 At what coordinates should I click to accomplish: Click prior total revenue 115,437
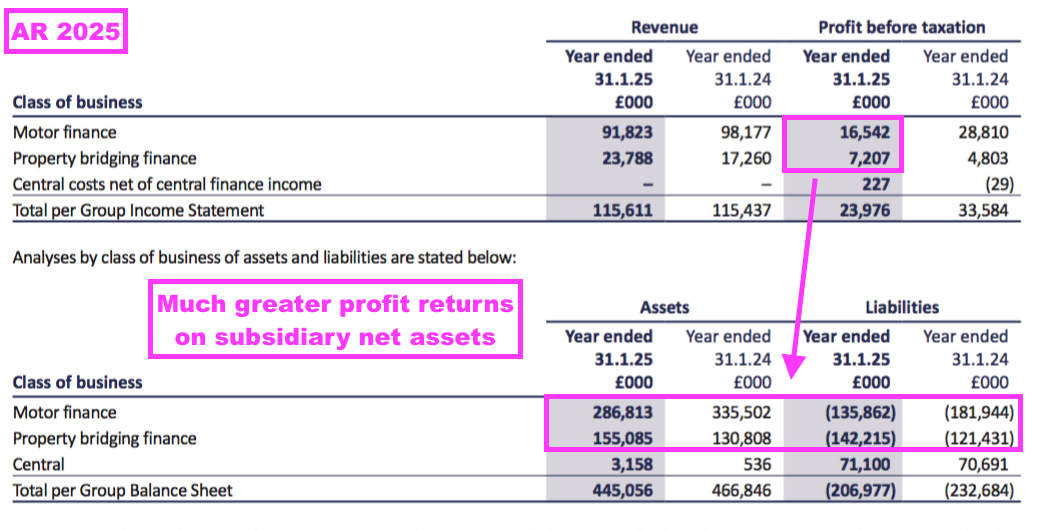(741, 210)
